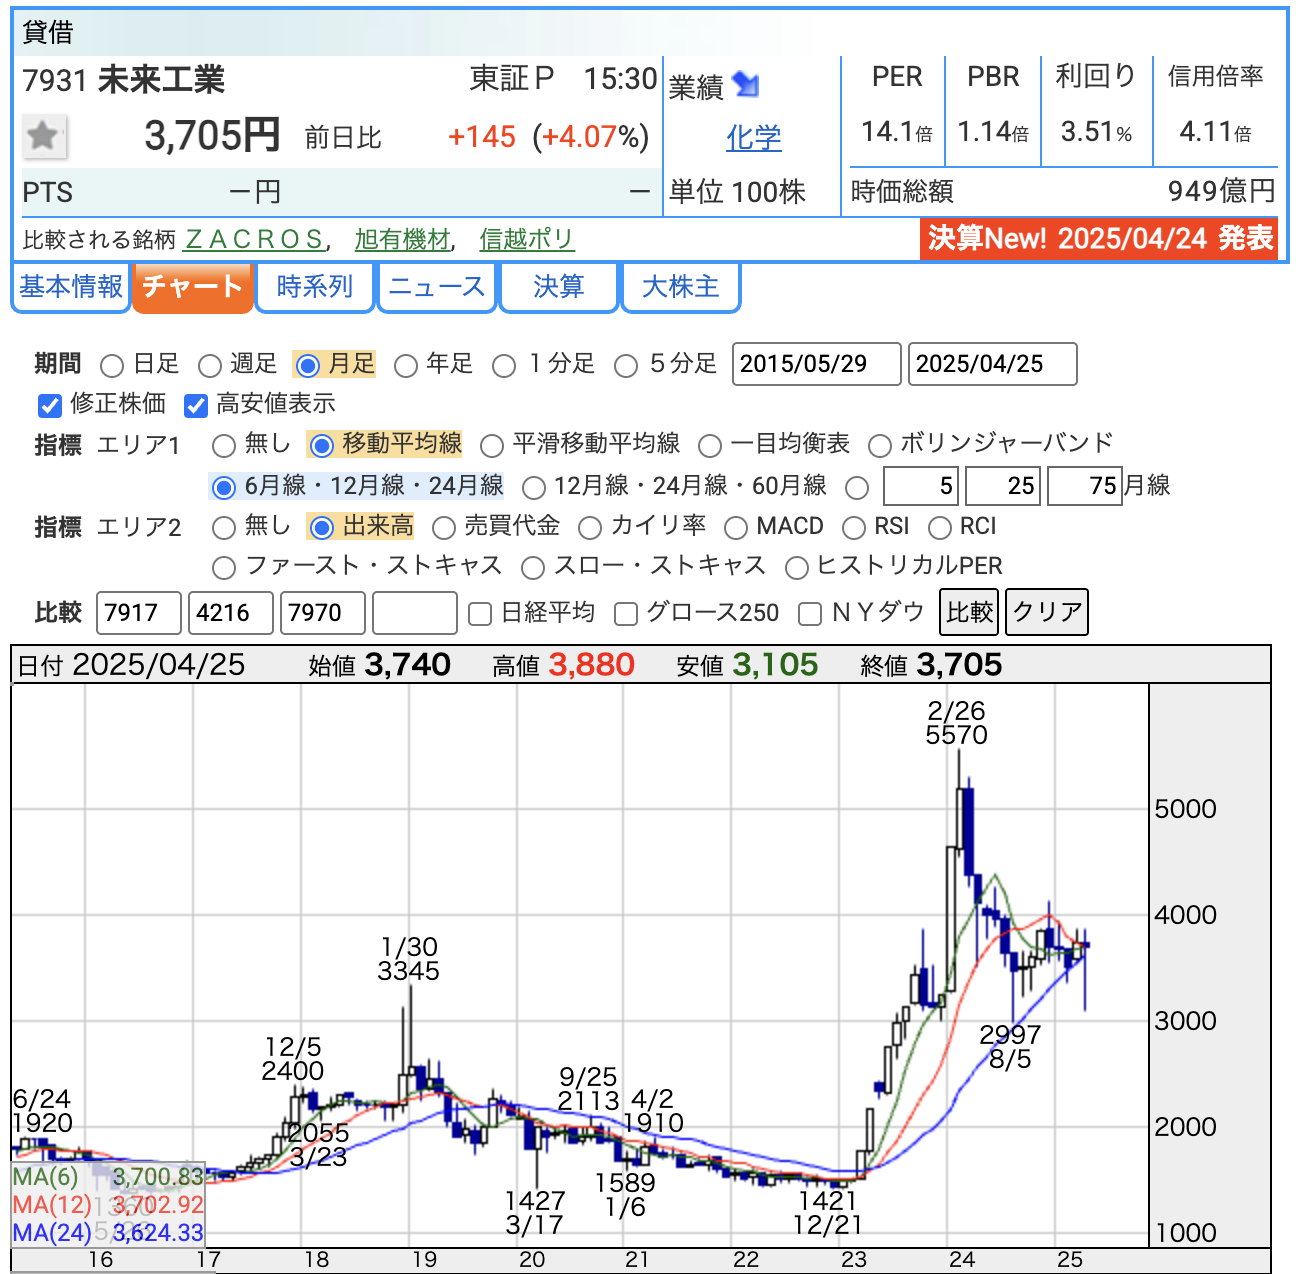Click the 時価総額 value 949億円
The height and width of the screenshot is (1274, 1300).
point(1222,192)
